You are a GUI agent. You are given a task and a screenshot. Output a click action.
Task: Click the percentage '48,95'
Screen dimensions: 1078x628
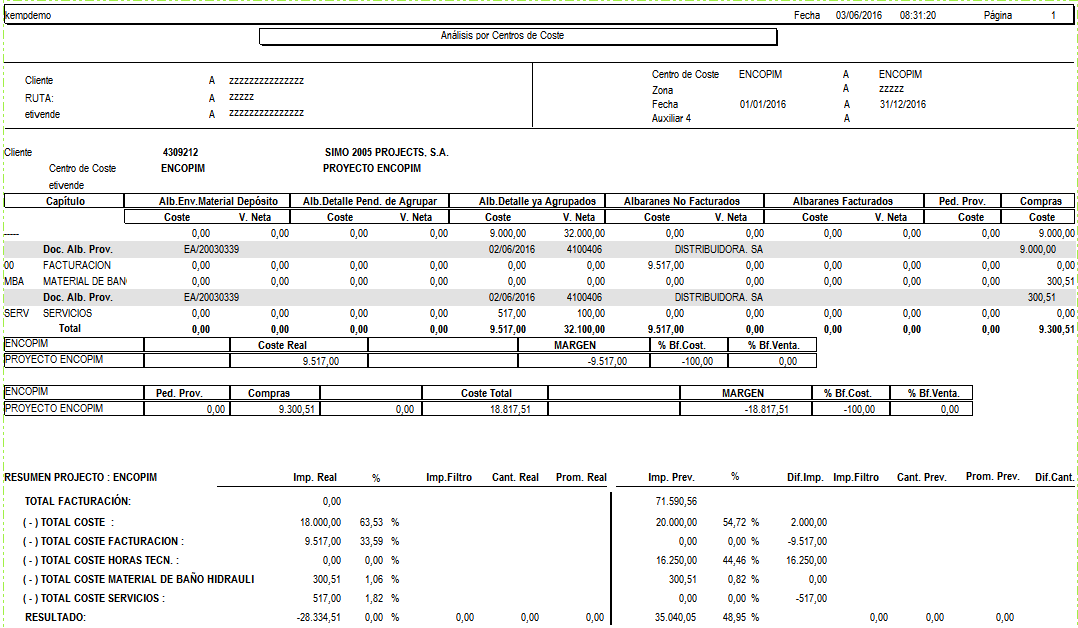tap(734, 618)
